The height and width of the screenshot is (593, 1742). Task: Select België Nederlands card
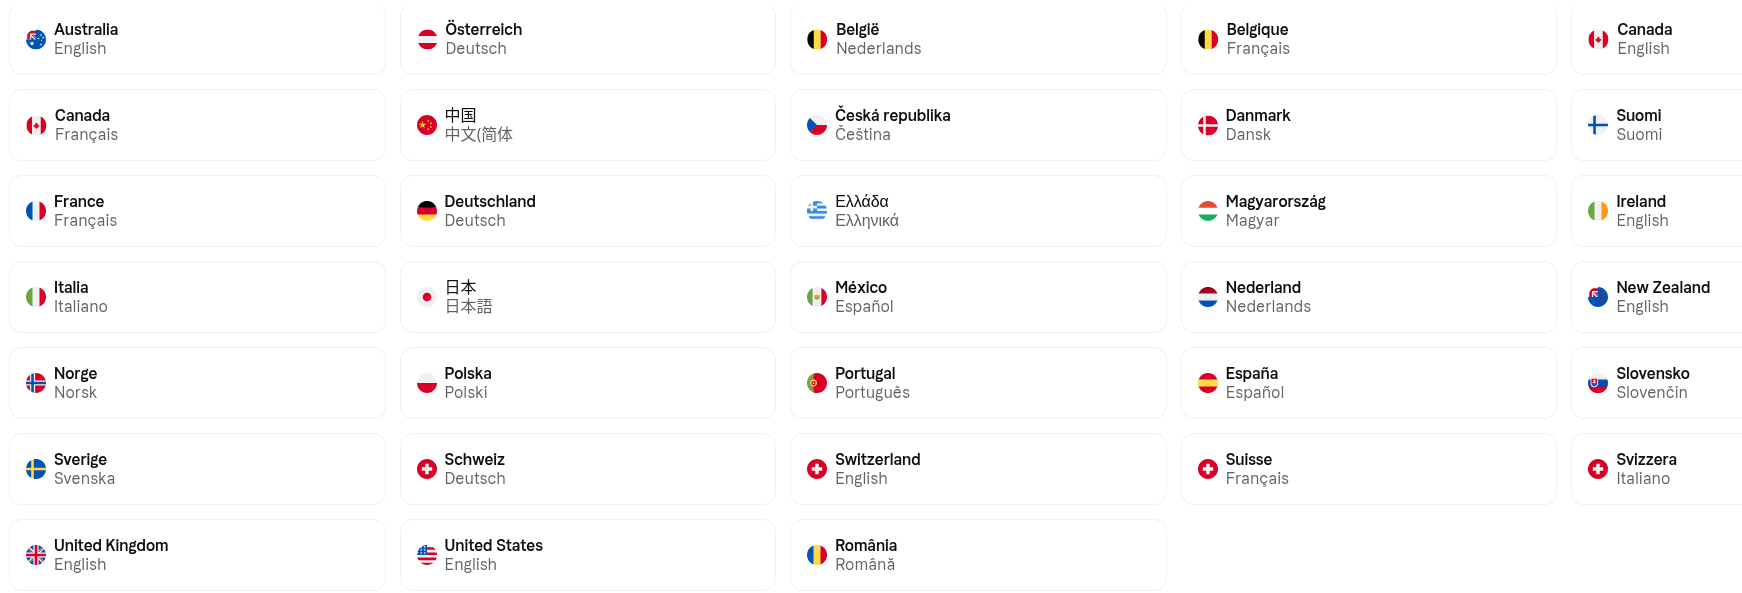(978, 39)
